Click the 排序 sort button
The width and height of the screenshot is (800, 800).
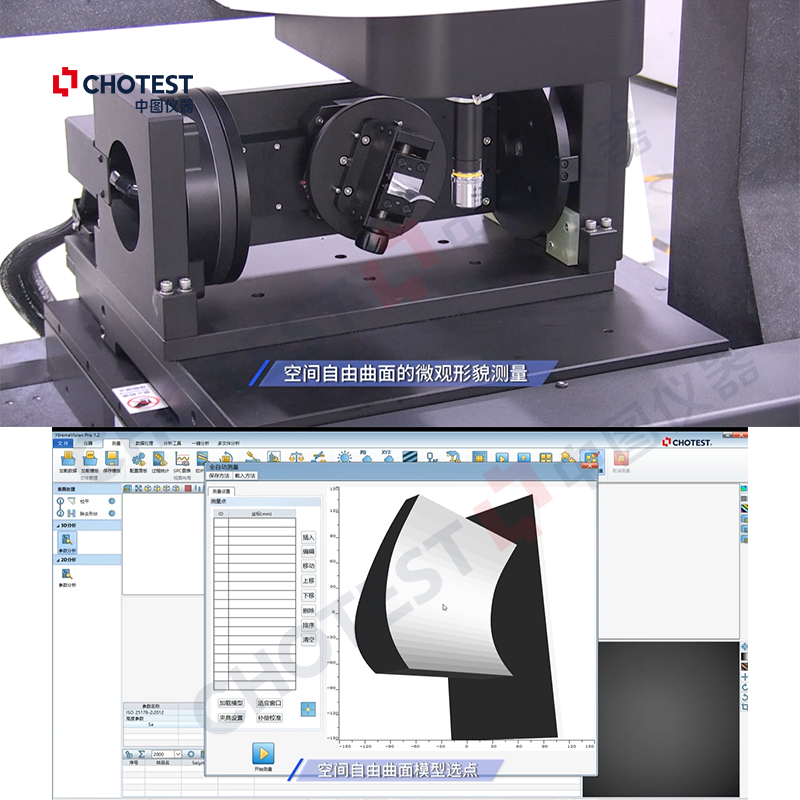pyautogui.click(x=309, y=625)
